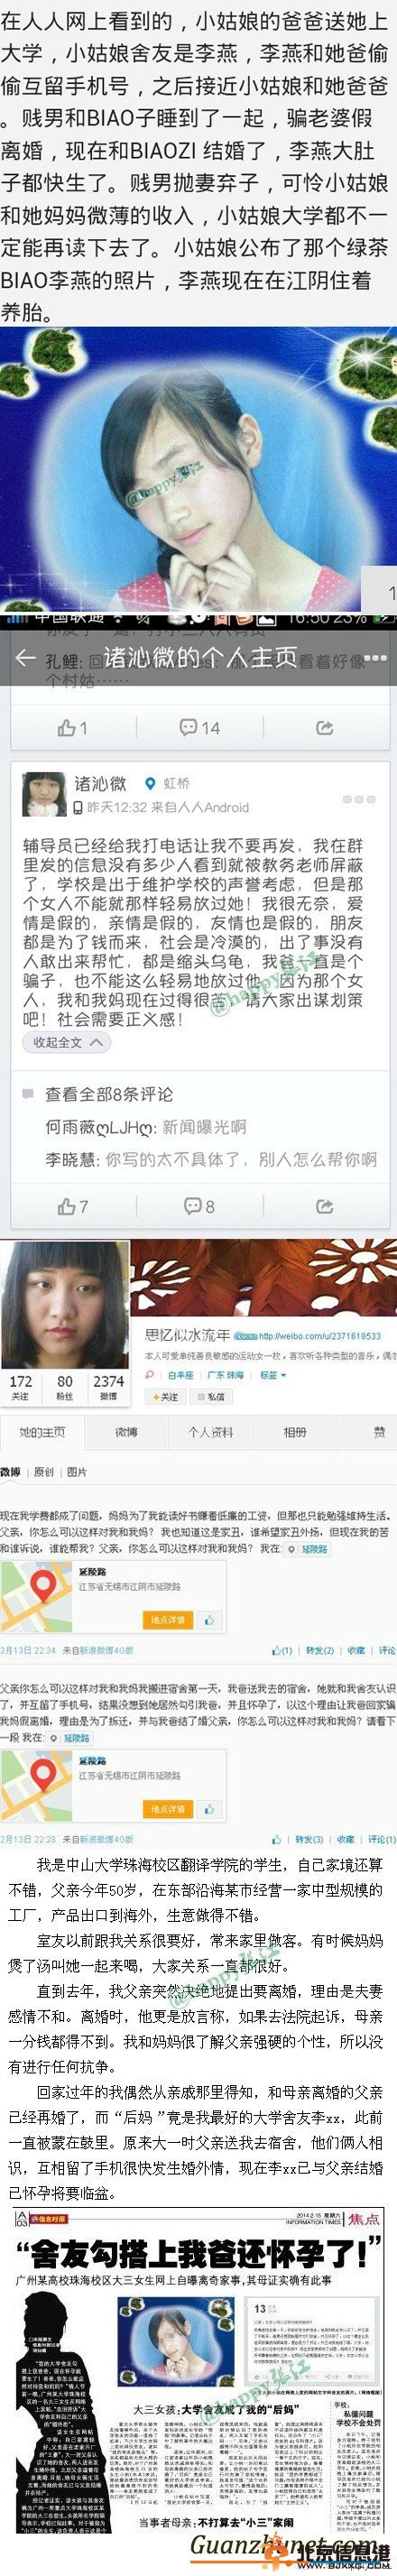The height and width of the screenshot is (2576, 397).
Task: Like the post showing 1 thumbs-up
Action: (73, 727)
